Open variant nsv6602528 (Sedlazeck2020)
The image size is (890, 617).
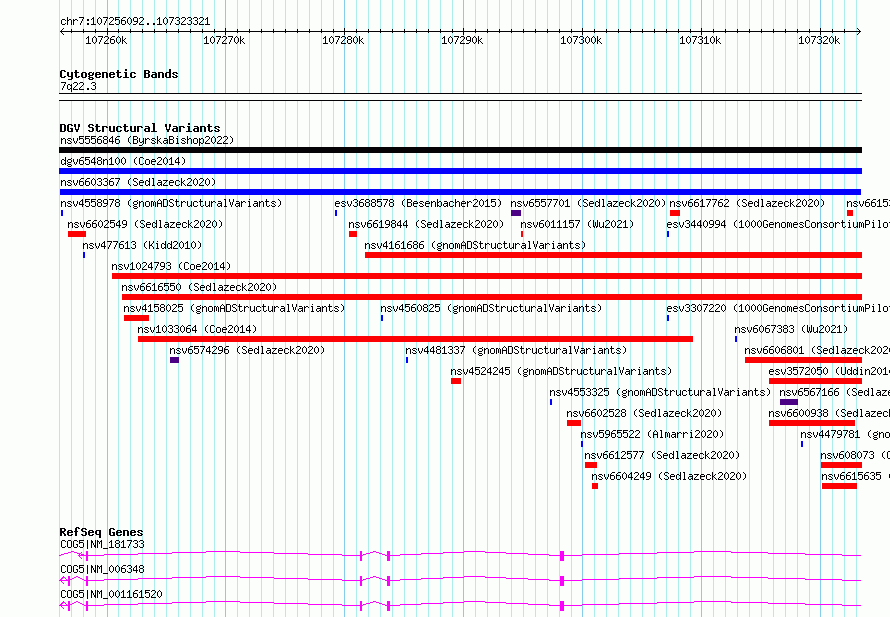(x=644, y=413)
